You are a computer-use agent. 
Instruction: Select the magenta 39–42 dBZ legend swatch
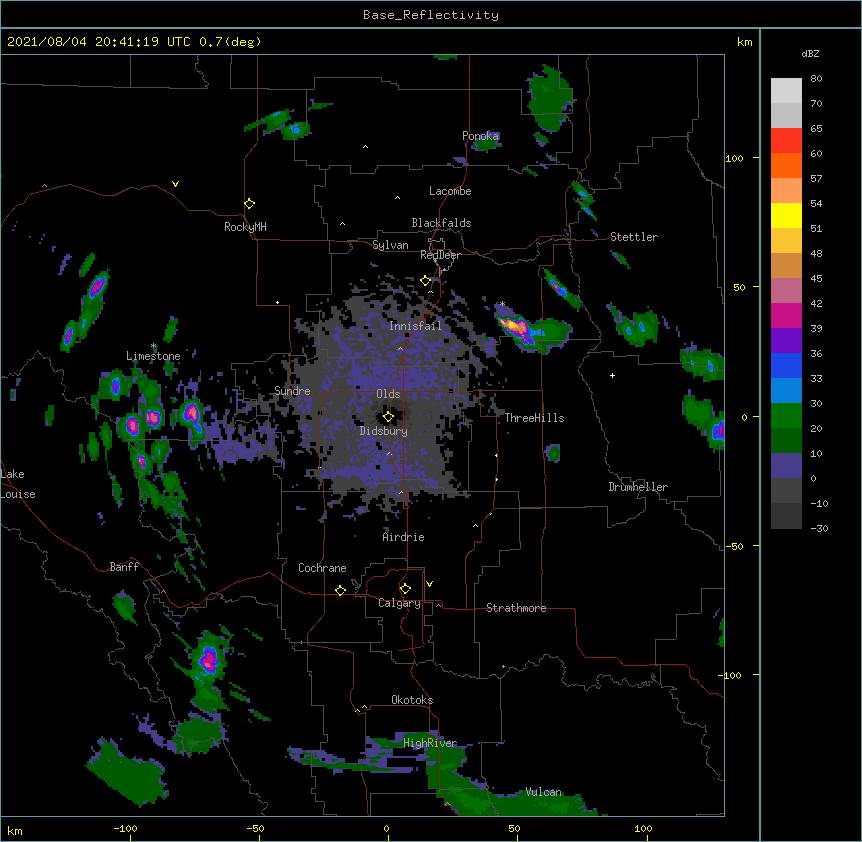(786, 315)
